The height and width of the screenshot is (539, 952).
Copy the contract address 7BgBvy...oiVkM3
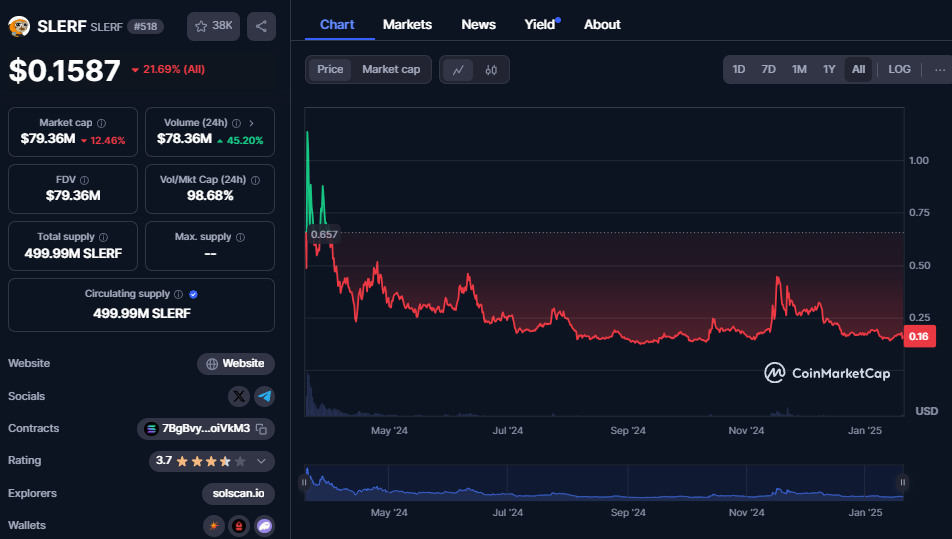[262, 429]
